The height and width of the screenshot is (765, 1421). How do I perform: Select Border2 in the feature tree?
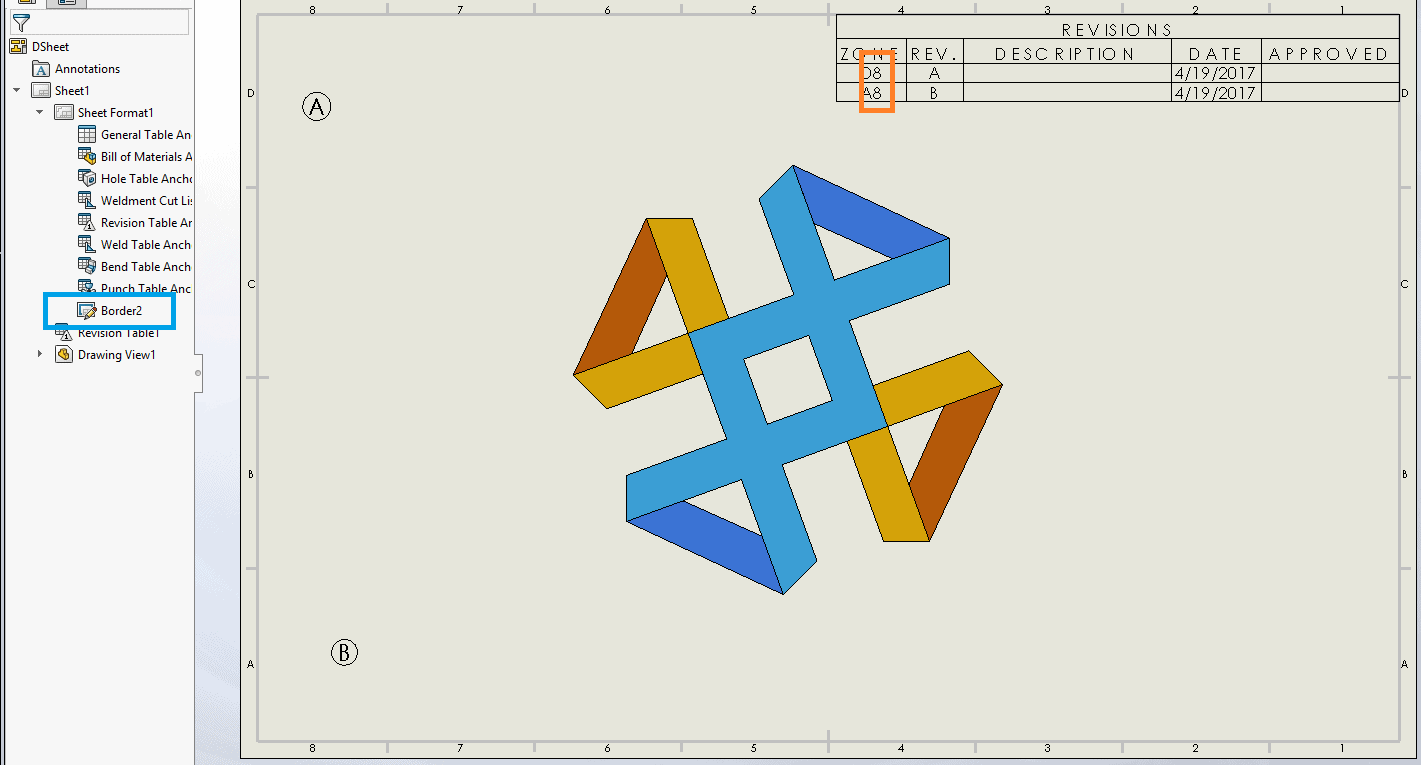click(121, 311)
